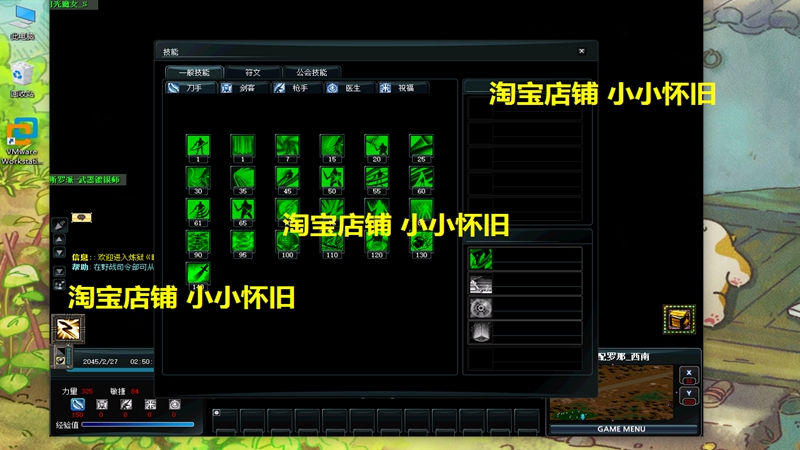Click the level 130 skill icon

tap(421, 241)
